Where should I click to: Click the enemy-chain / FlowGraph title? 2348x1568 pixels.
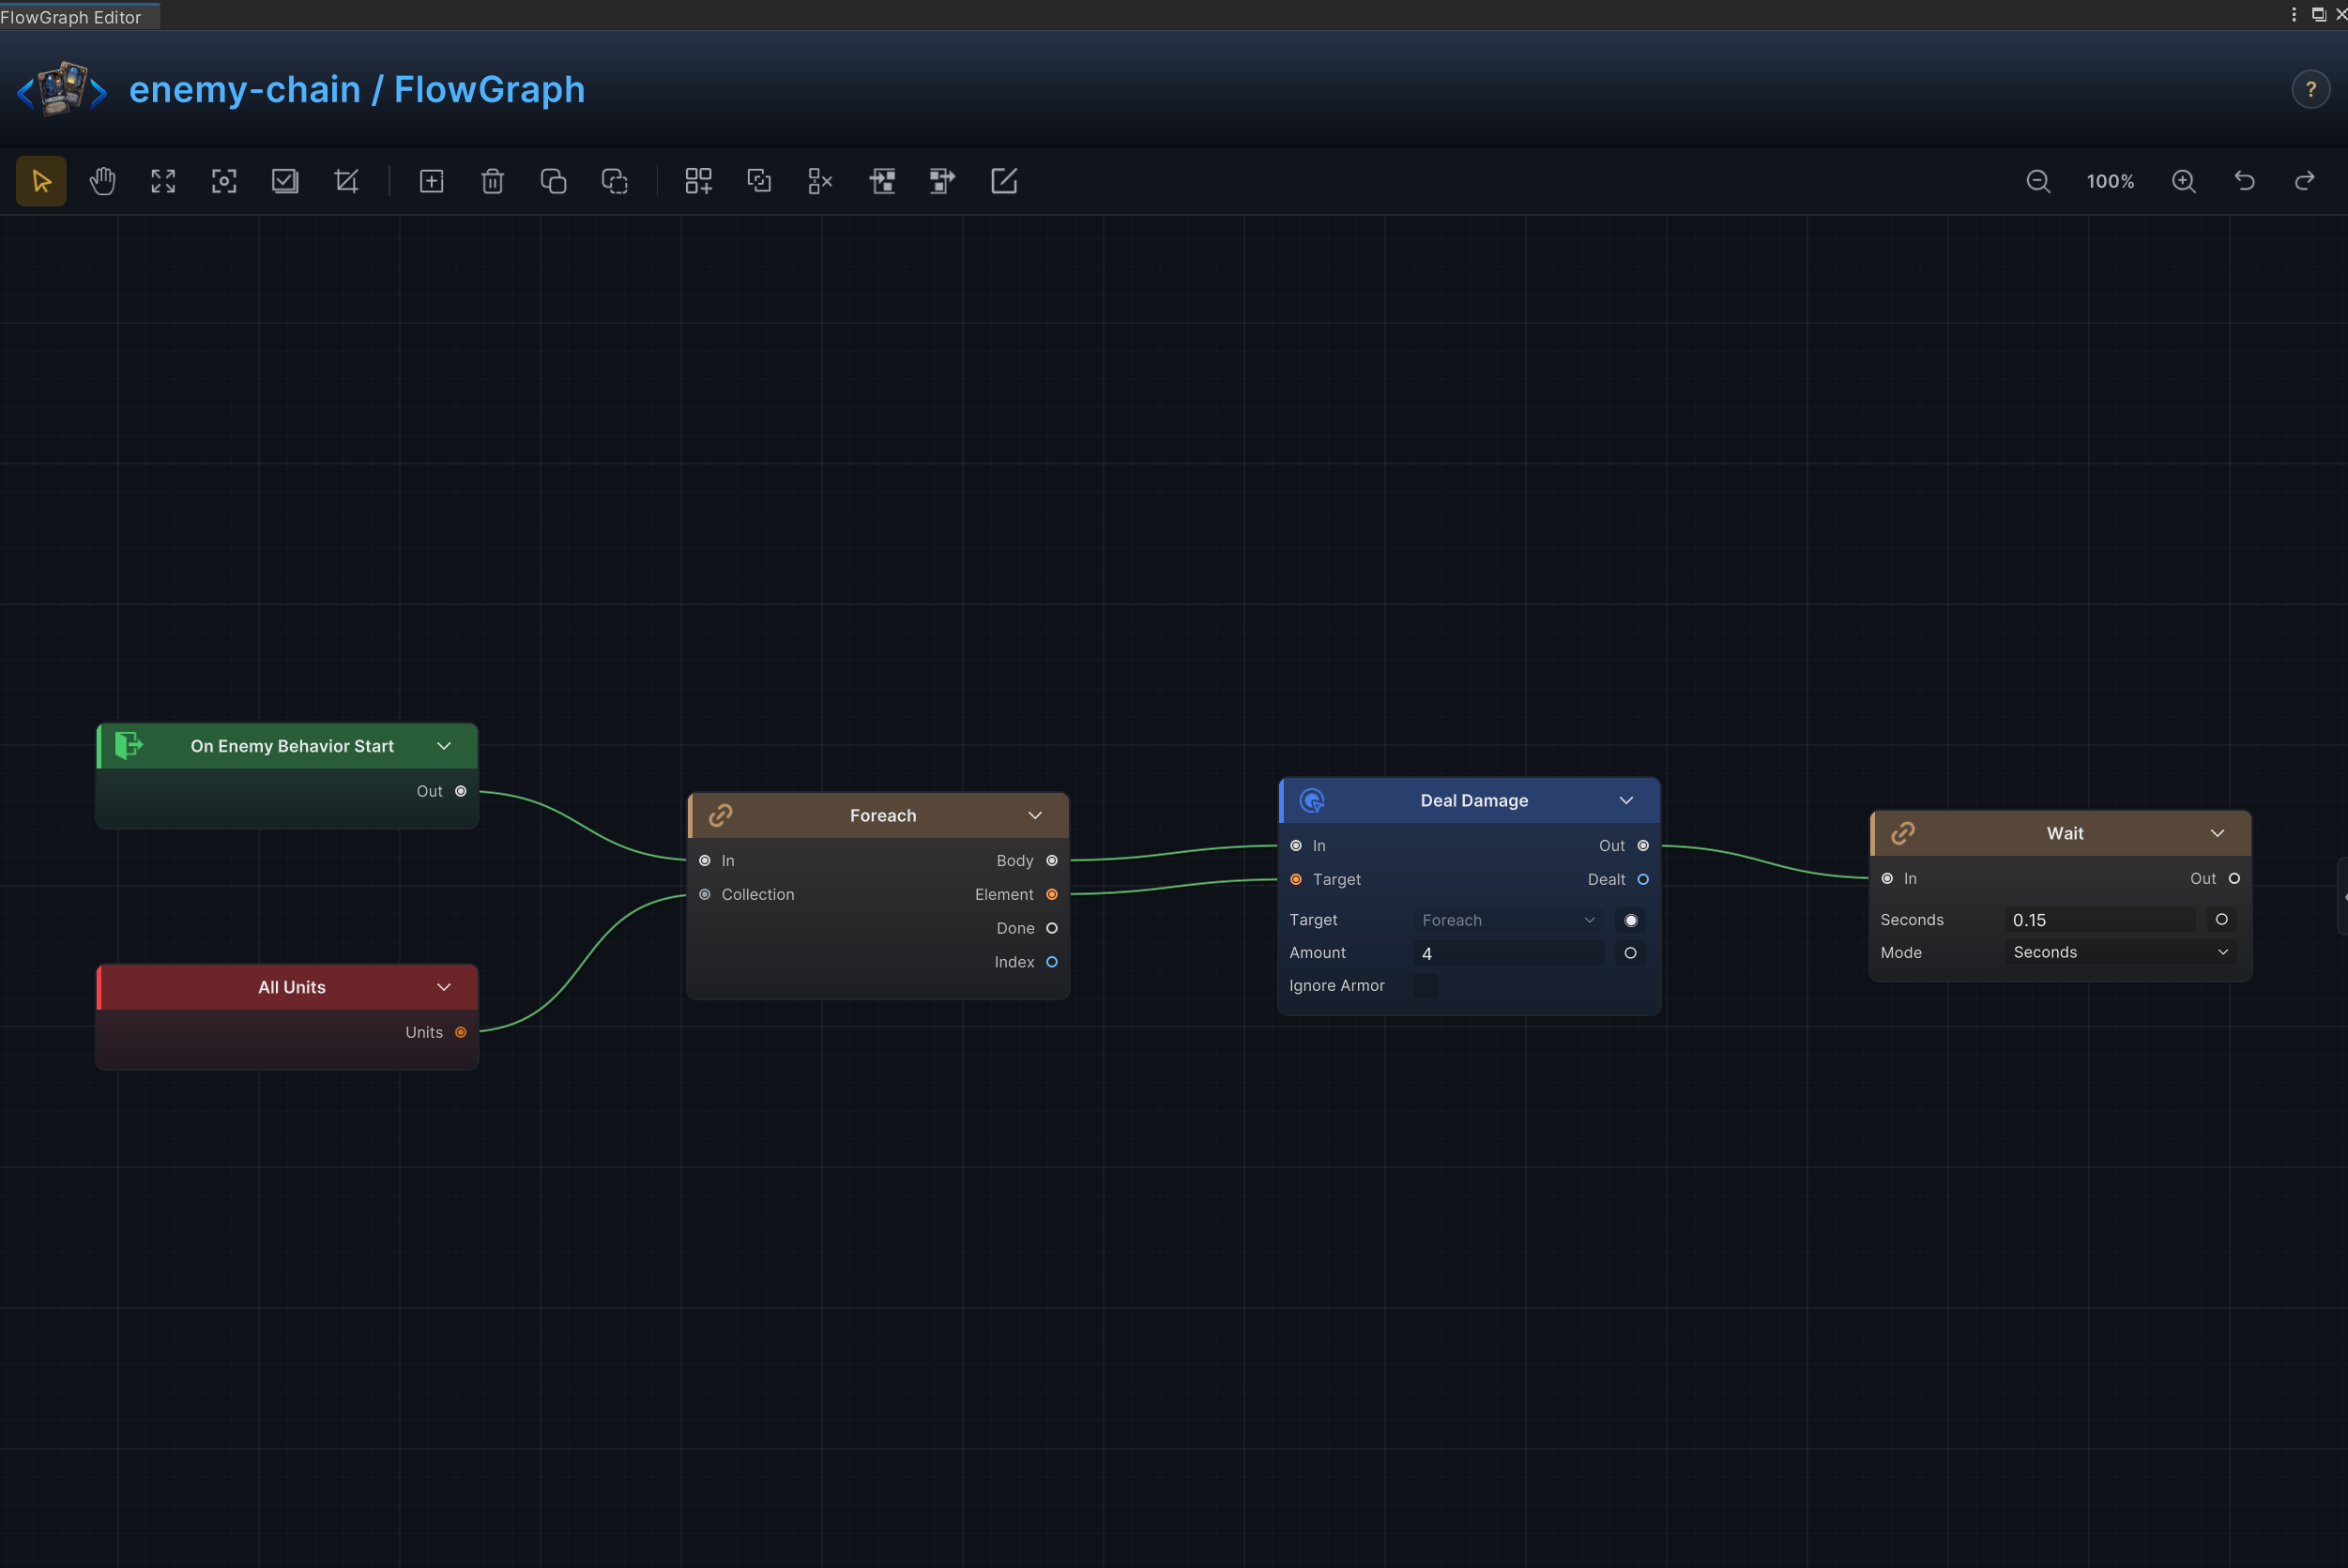point(357,89)
